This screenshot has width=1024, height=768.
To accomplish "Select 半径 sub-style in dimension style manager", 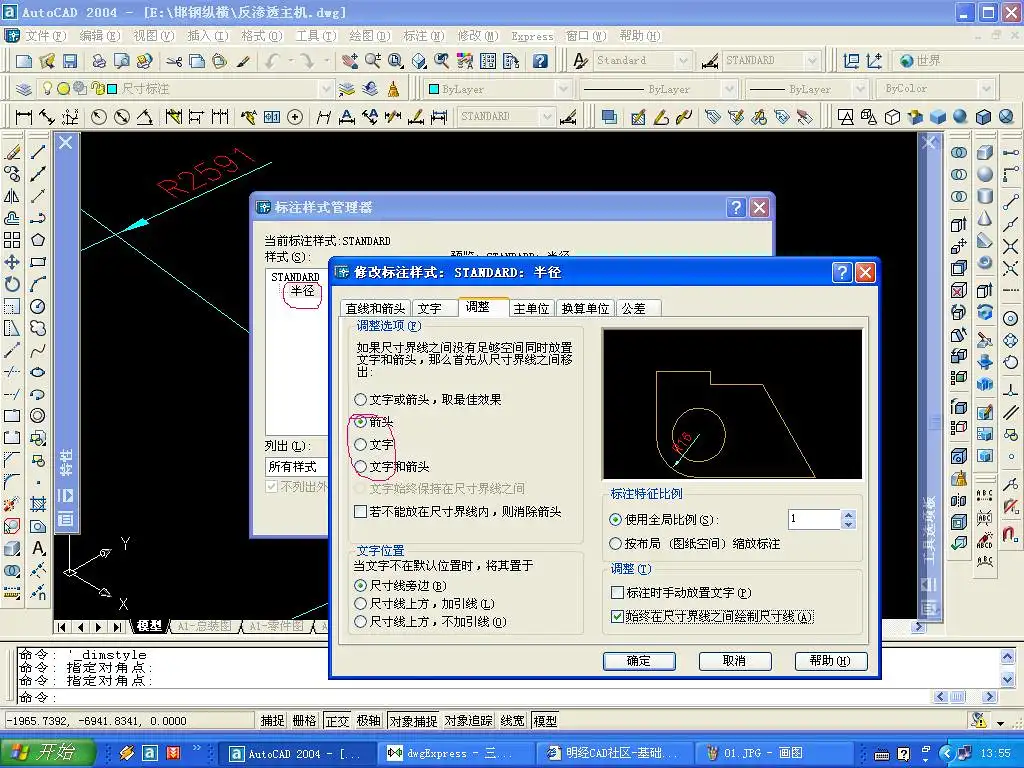I will pyautogui.click(x=302, y=291).
